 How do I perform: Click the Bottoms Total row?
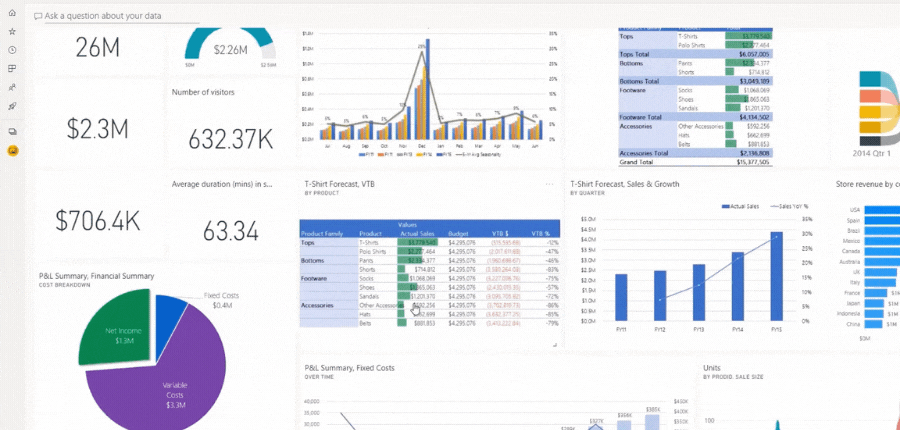pyautogui.click(x=695, y=82)
